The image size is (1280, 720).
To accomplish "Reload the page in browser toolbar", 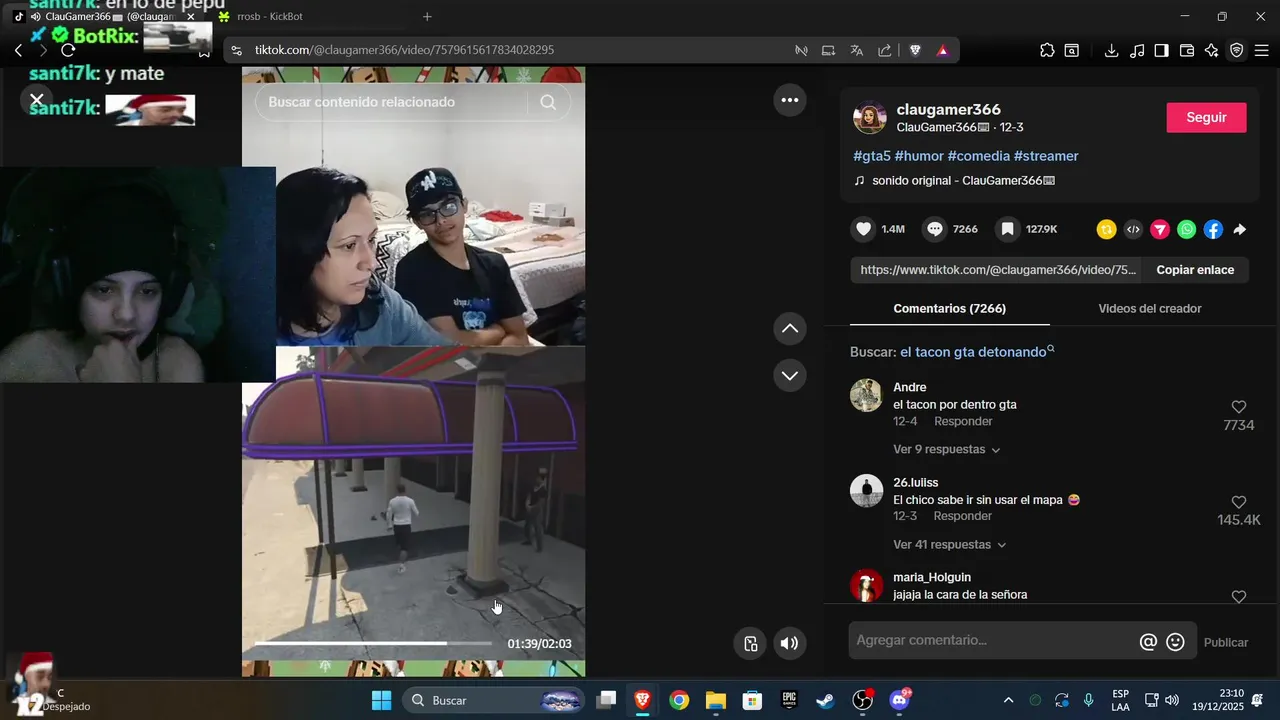I will (68, 50).
